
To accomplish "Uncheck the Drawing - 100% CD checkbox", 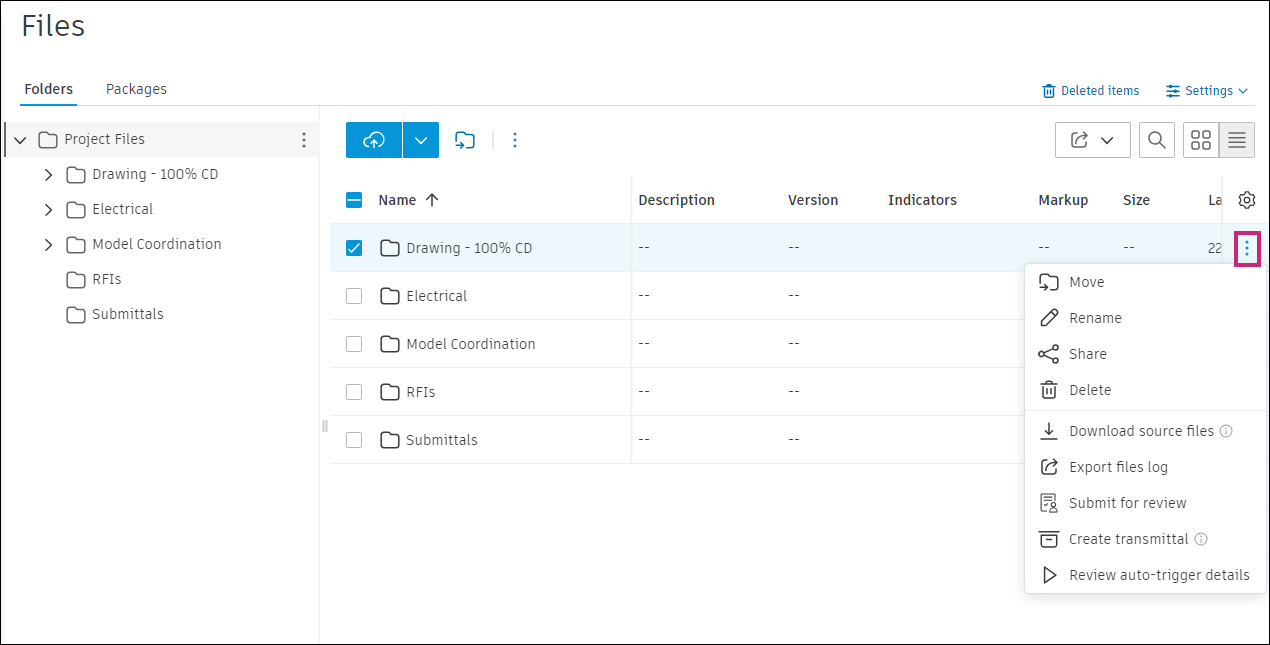I will point(354,248).
